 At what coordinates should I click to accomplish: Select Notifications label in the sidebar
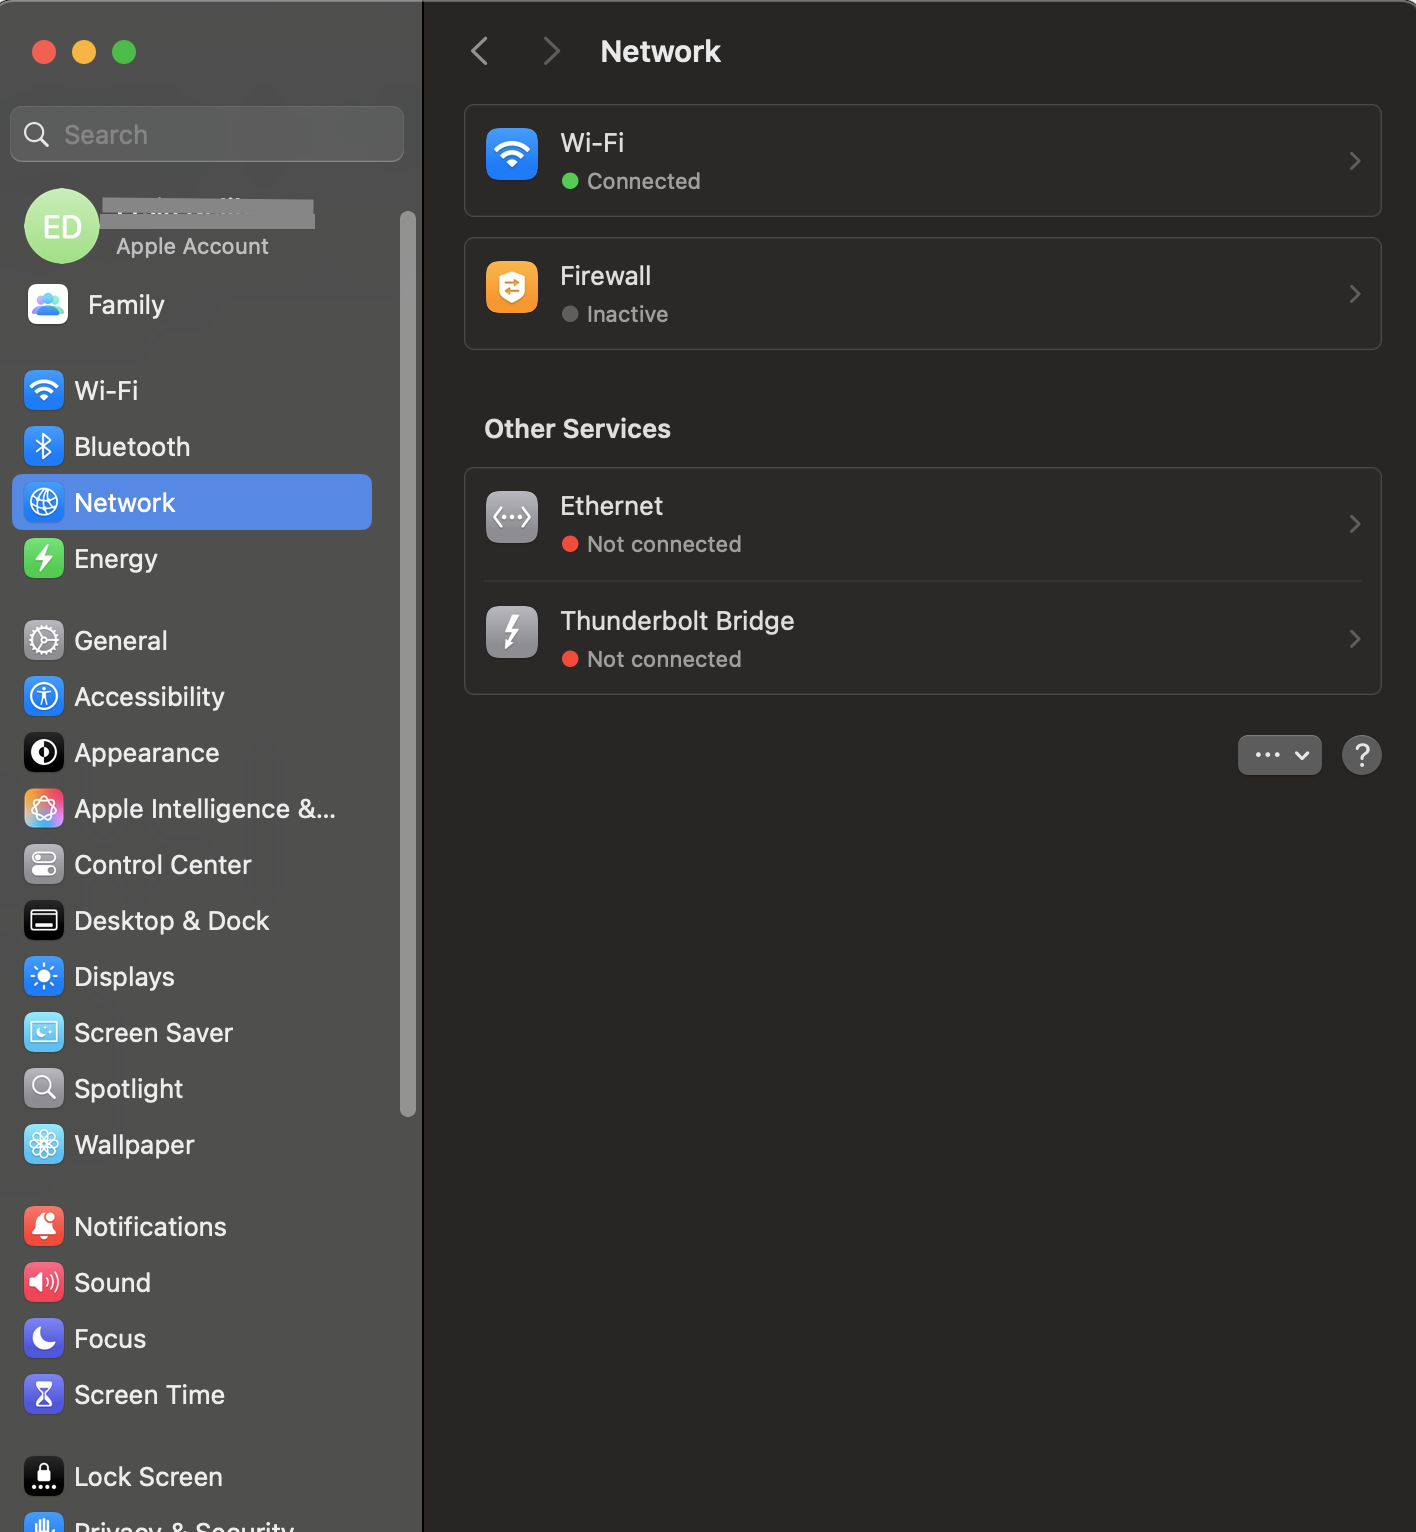pyautogui.click(x=151, y=1227)
